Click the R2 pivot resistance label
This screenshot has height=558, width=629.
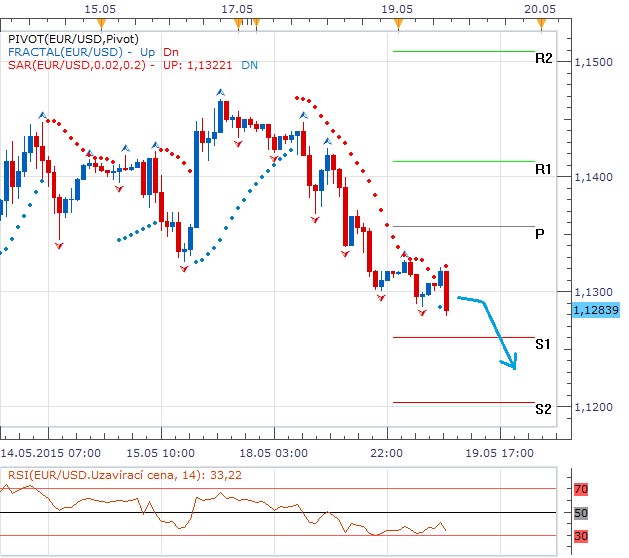click(543, 59)
